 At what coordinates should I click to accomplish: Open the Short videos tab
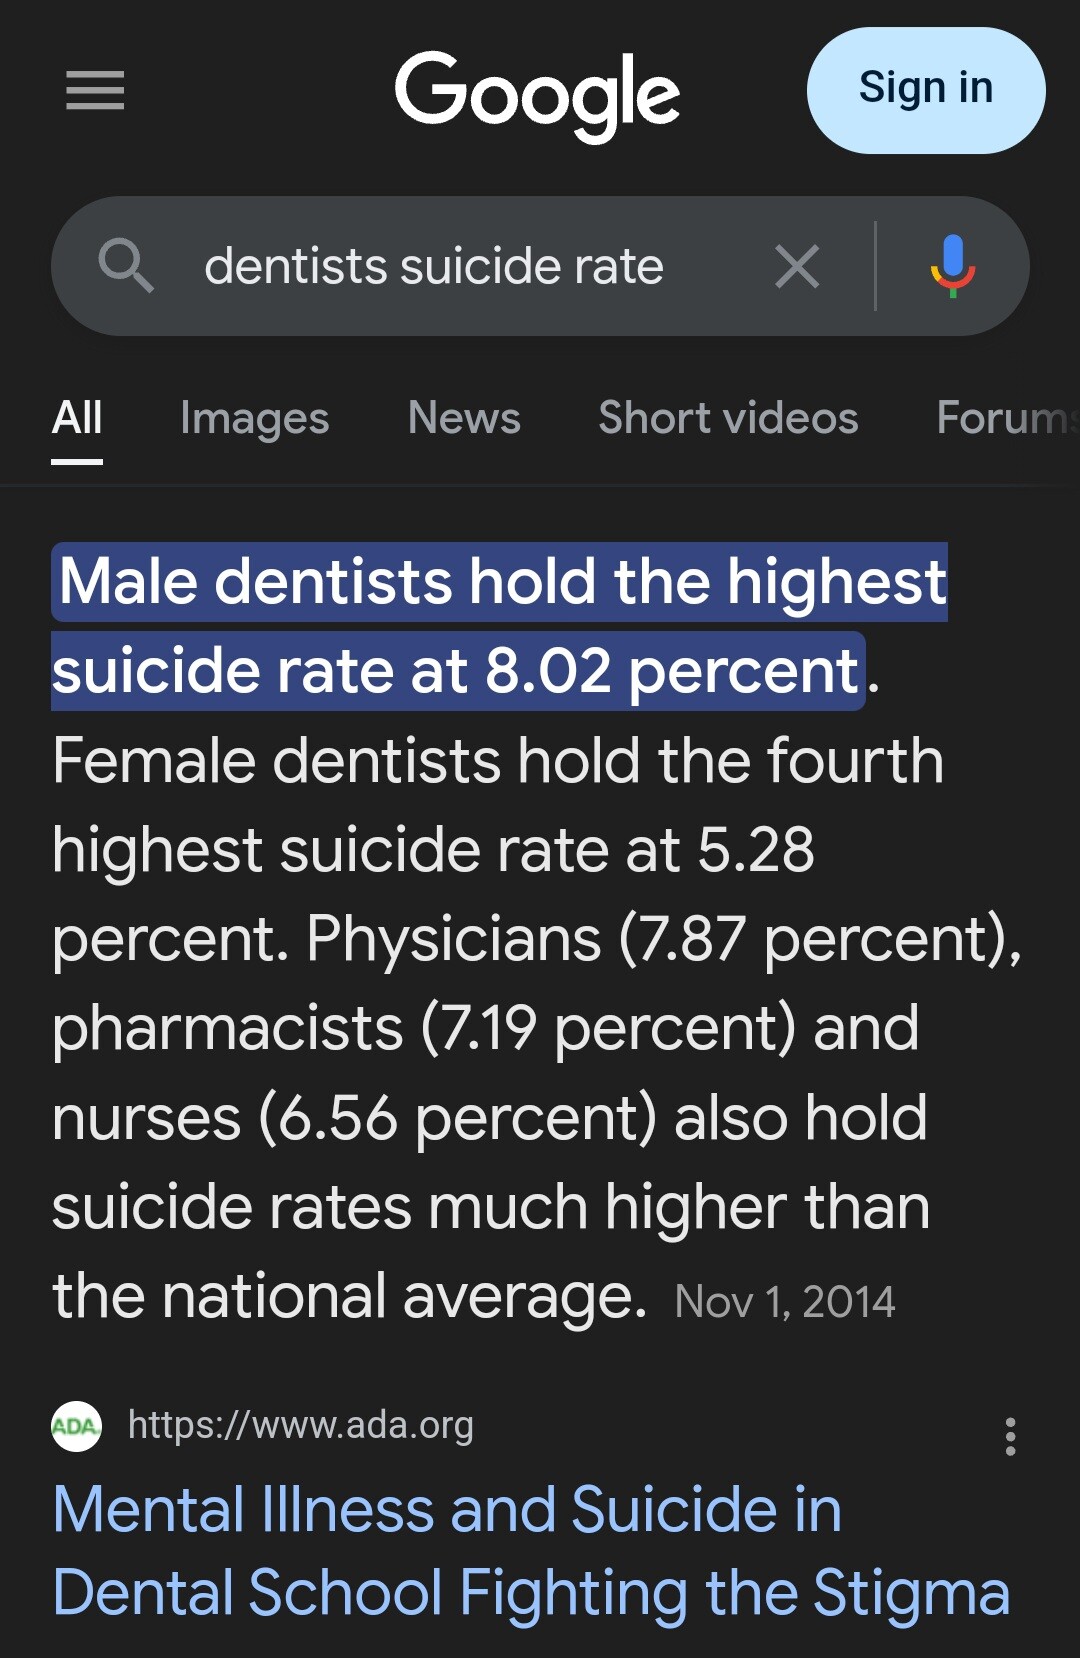tap(728, 418)
